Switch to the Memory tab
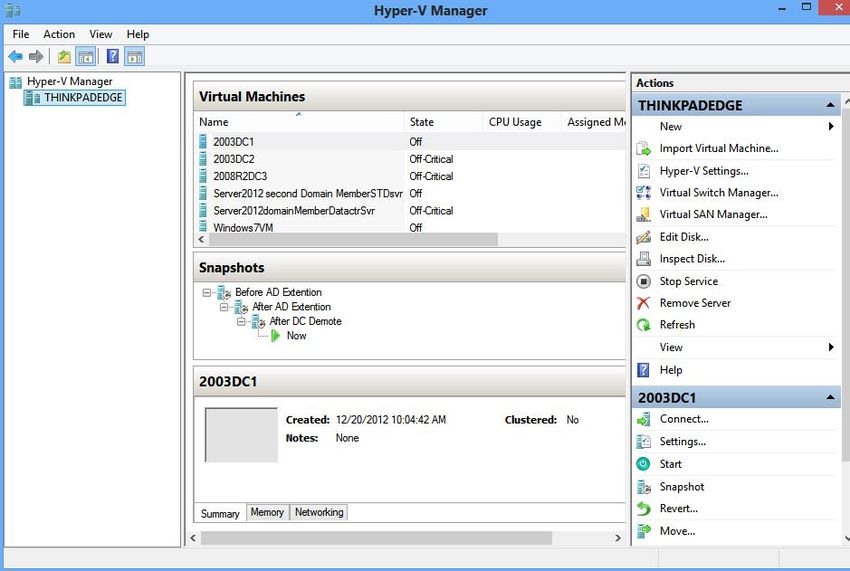The height and width of the screenshot is (571, 850). pyautogui.click(x=267, y=512)
